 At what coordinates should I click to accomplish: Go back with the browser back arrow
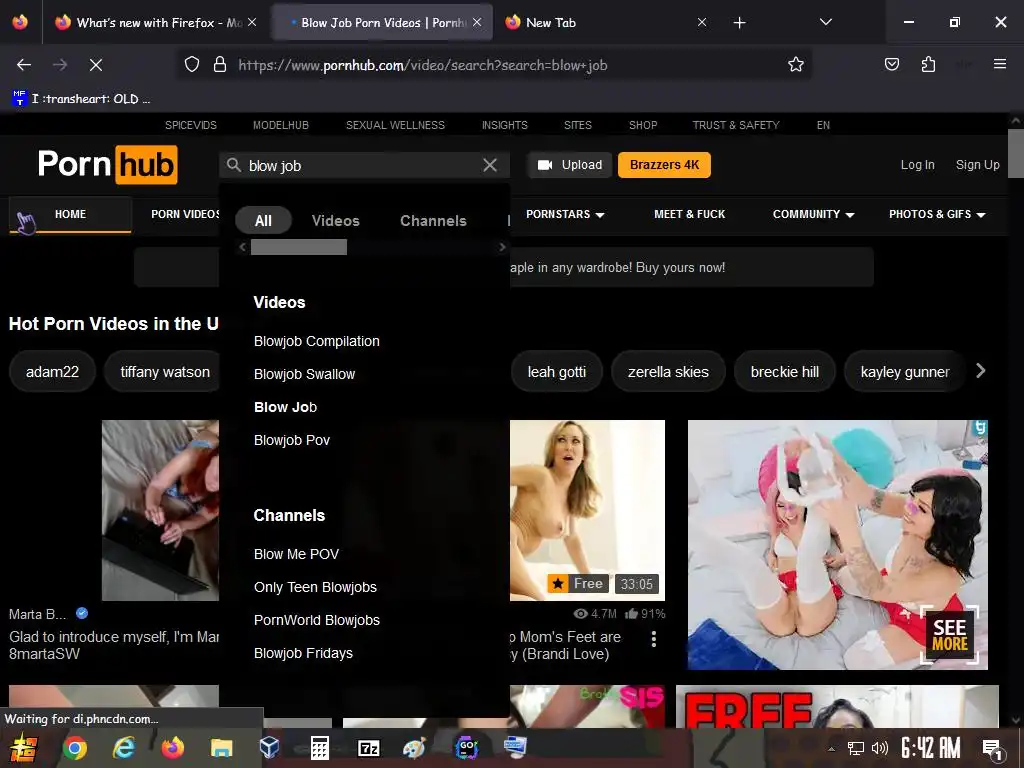pos(24,65)
